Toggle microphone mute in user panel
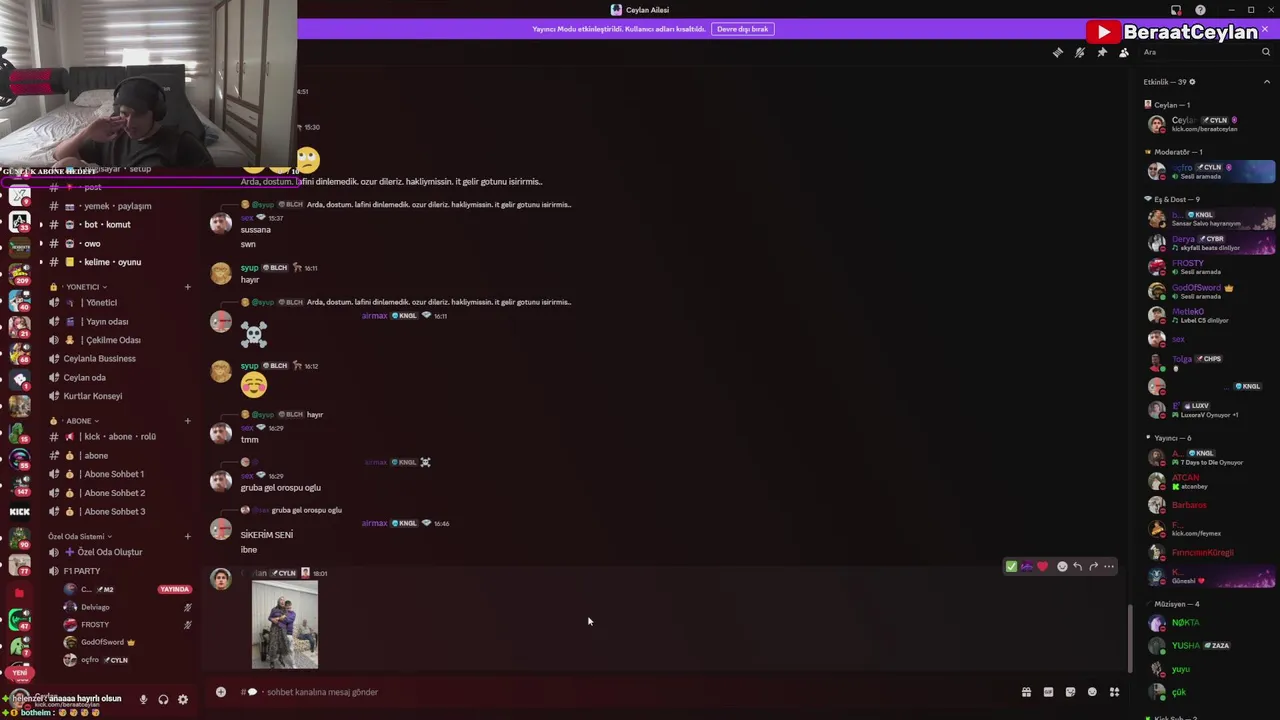The height and width of the screenshot is (720, 1280). pyautogui.click(x=144, y=700)
